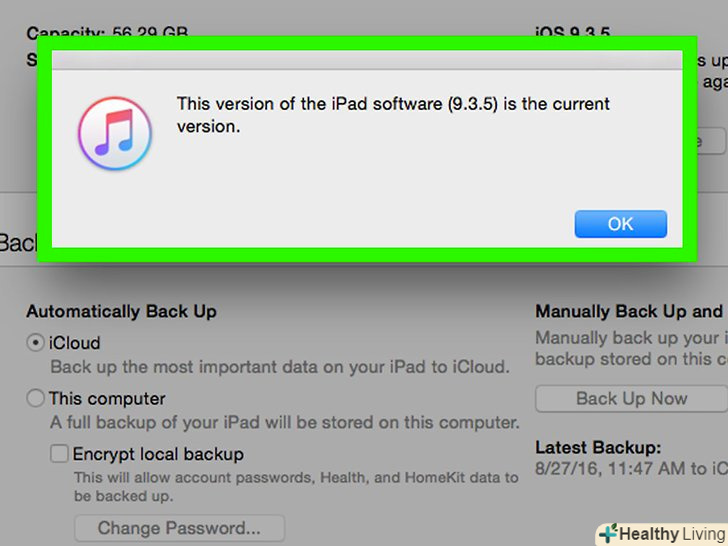Select the iCloud backup radio button

tap(35, 343)
